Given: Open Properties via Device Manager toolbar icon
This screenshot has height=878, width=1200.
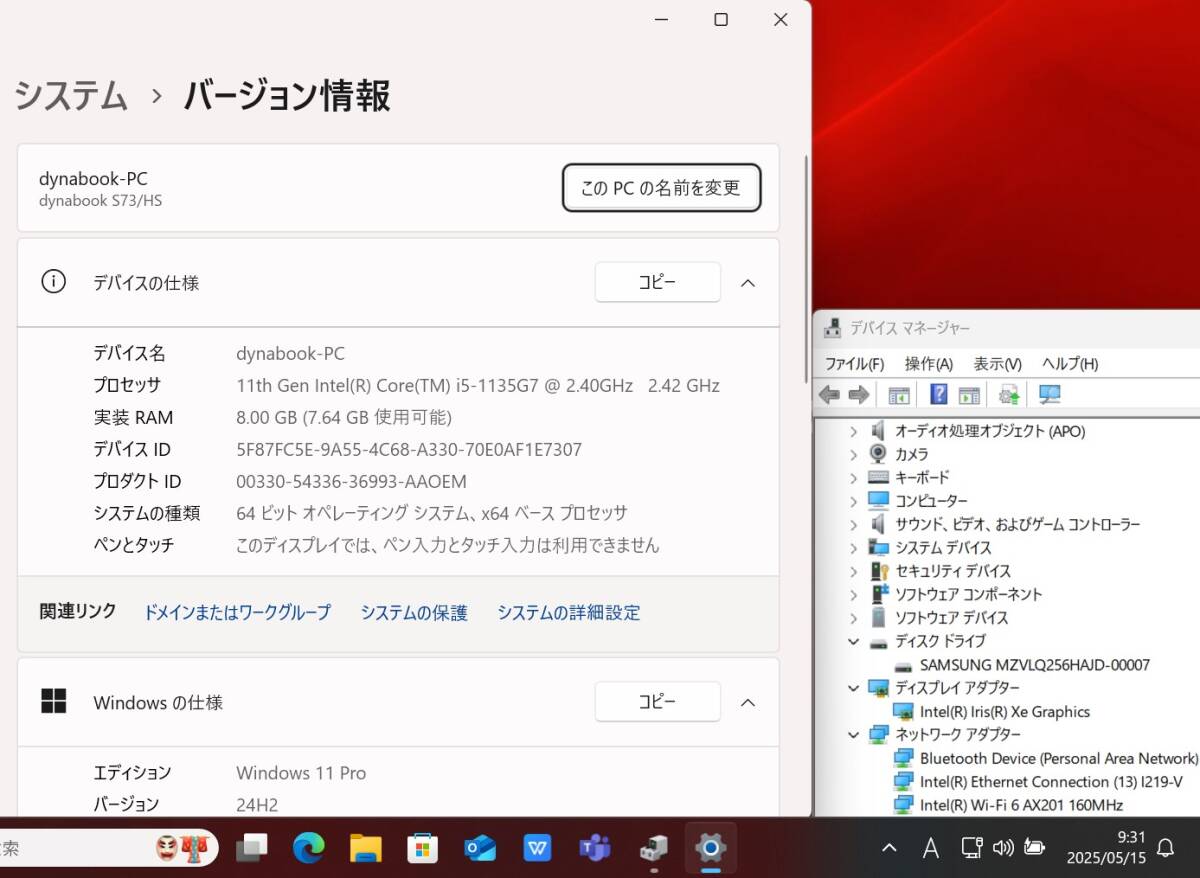Looking at the screenshot, I should point(968,394).
